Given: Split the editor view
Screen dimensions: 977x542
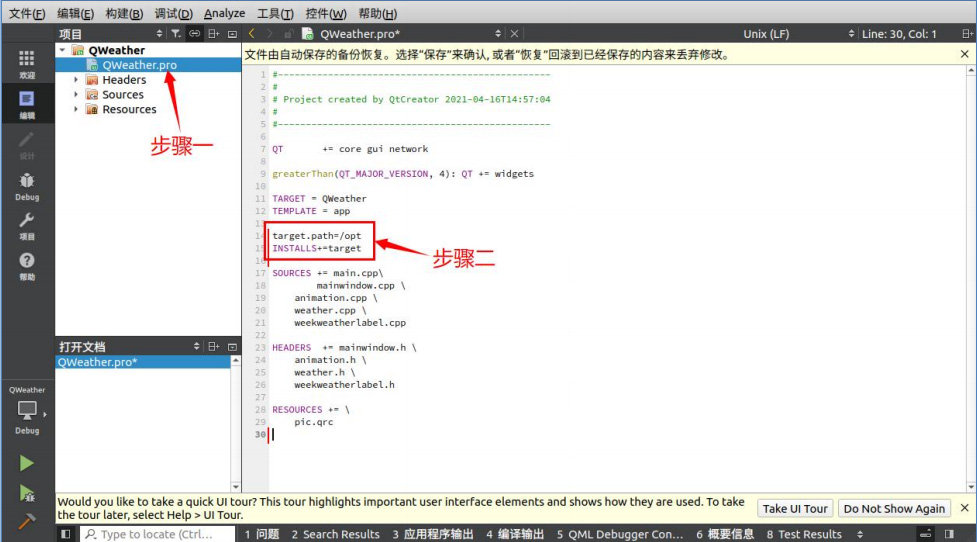Looking at the screenshot, I should (x=966, y=34).
